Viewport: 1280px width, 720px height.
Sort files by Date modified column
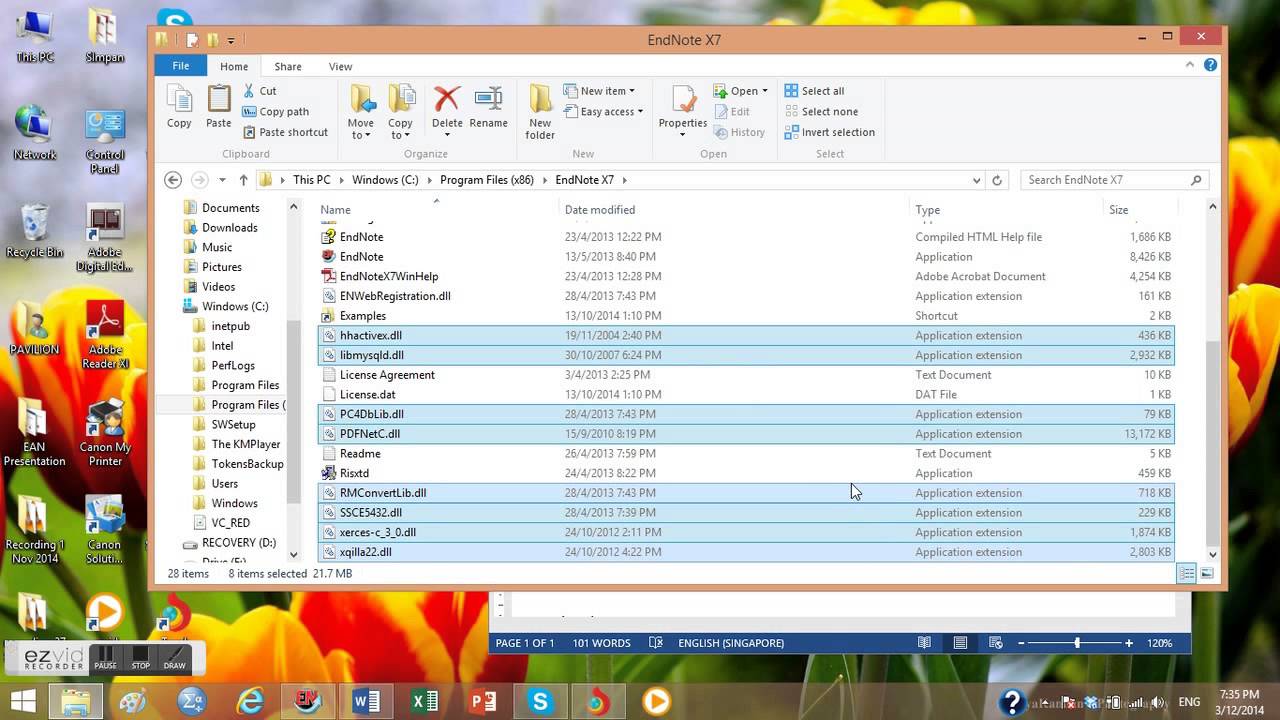[x=735, y=210]
